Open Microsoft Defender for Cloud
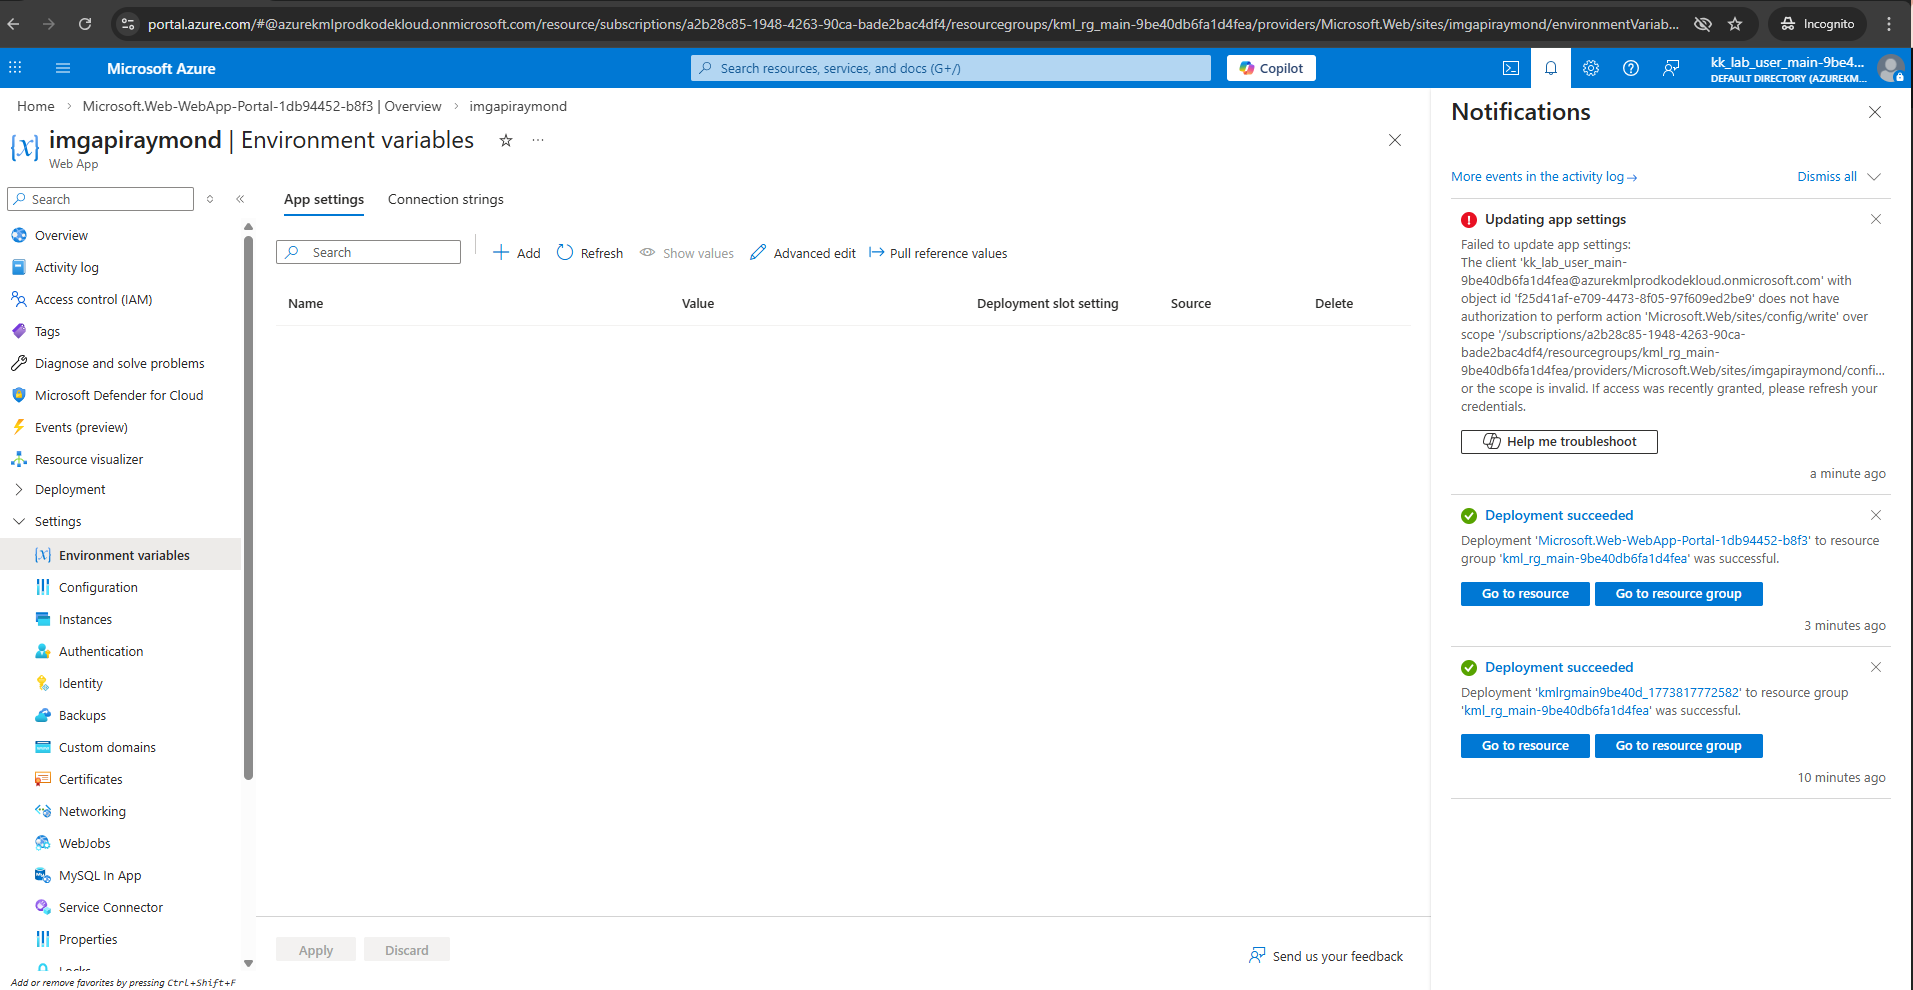Image resolution: width=1913 pixels, height=990 pixels. click(x=120, y=396)
